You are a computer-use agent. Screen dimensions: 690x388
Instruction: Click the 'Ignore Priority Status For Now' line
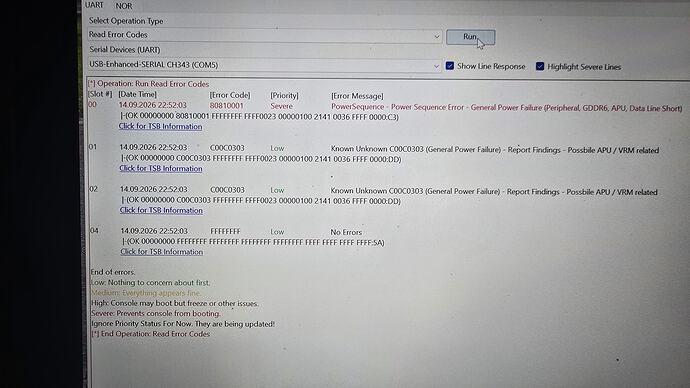tap(183, 324)
